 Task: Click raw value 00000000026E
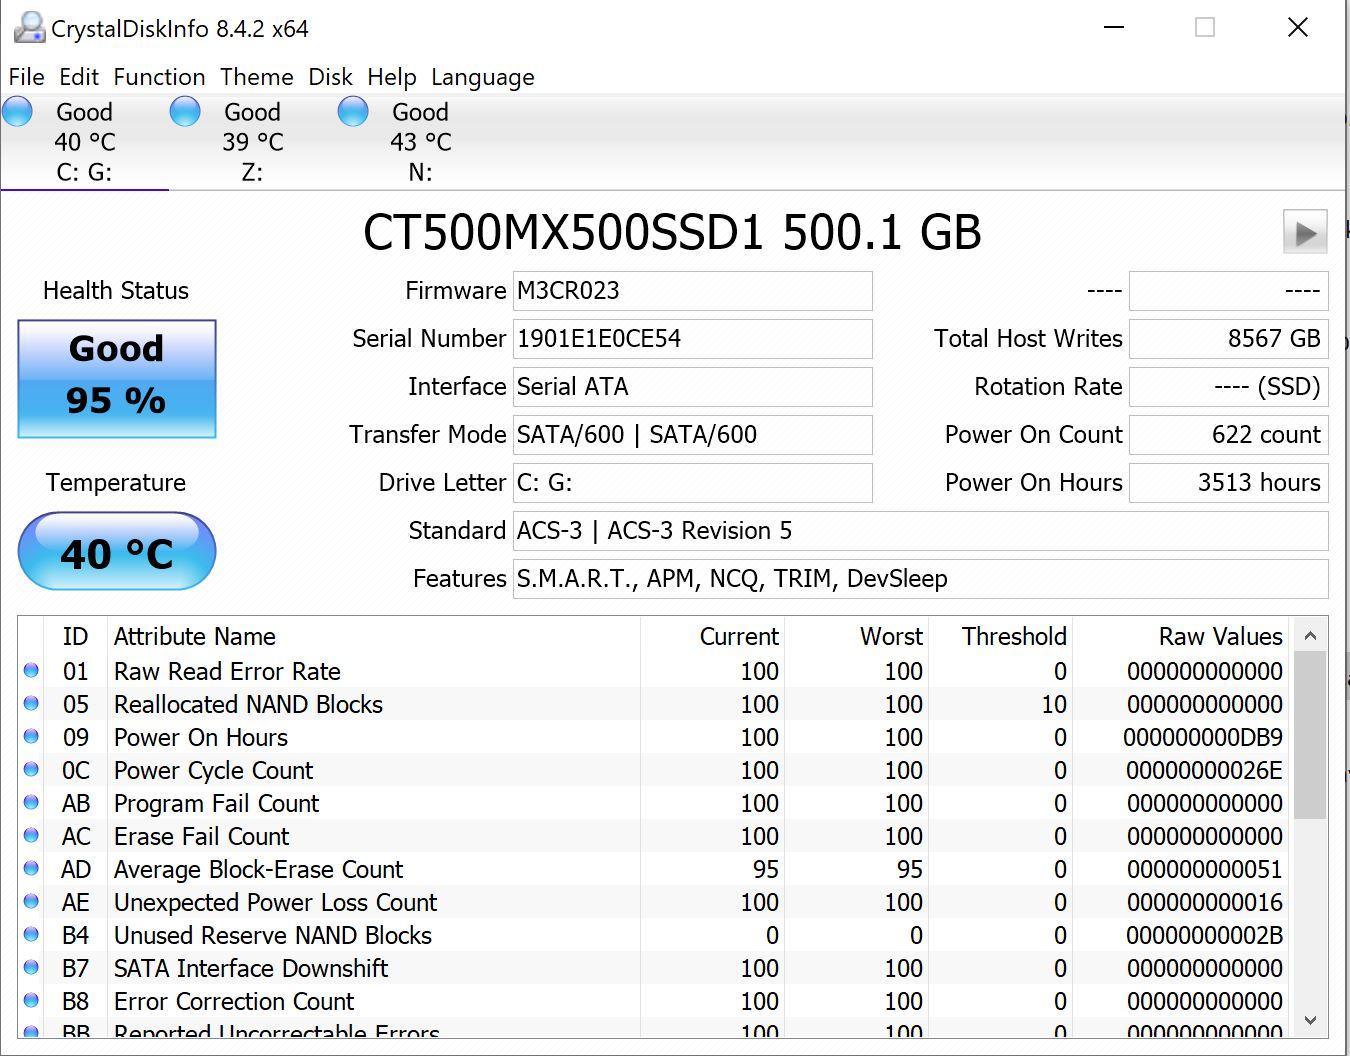1204,771
